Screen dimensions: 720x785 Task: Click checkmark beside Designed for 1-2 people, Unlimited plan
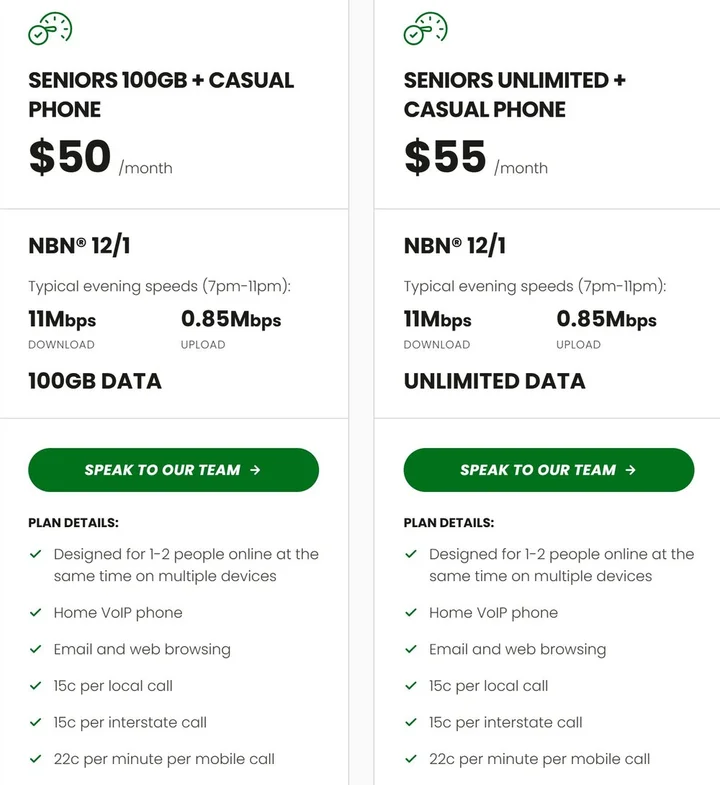coord(411,554)
